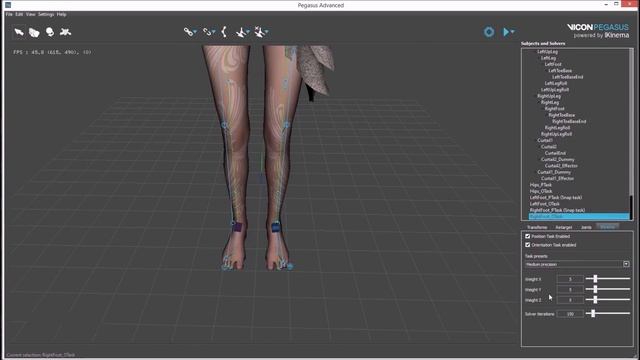Click the highlighted fourth properties tab
The height and width of the screenshot is (360, 640).
pyautogui.click(x=608, y=226)
